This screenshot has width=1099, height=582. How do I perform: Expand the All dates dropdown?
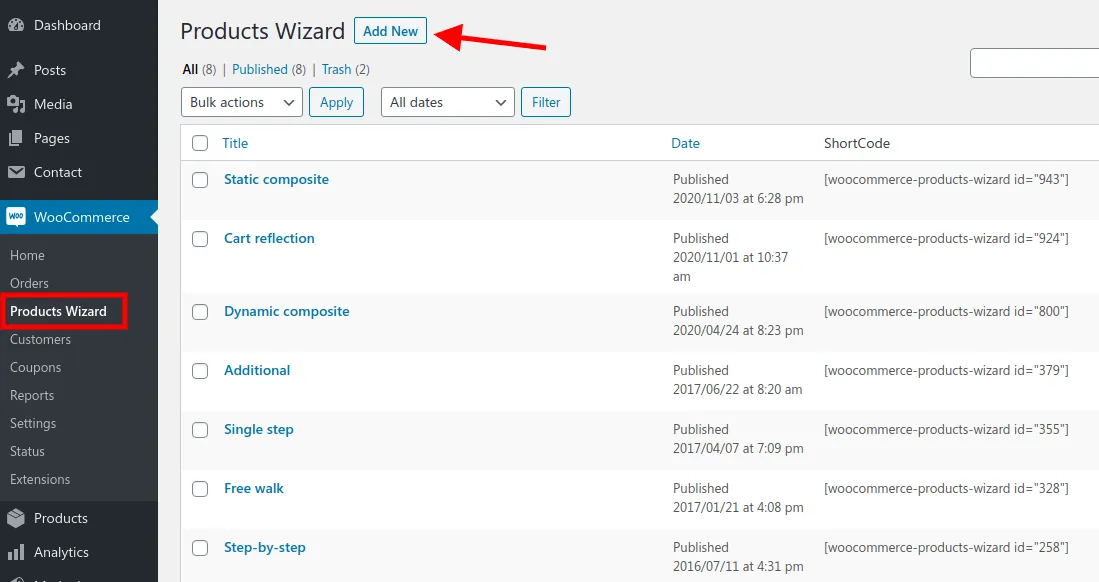[448, 102]
